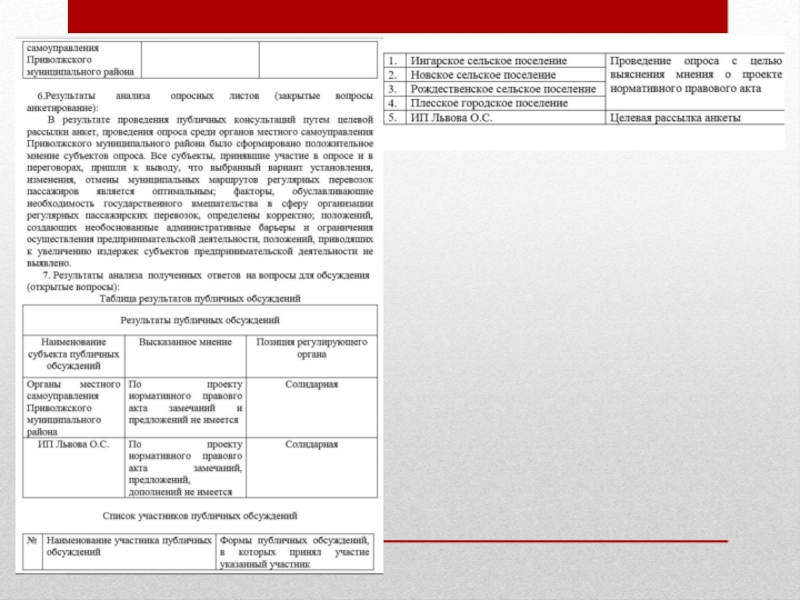
Task: Click "ИП Львова О.С." in numbered row 5
Action: tap(452, 117)
